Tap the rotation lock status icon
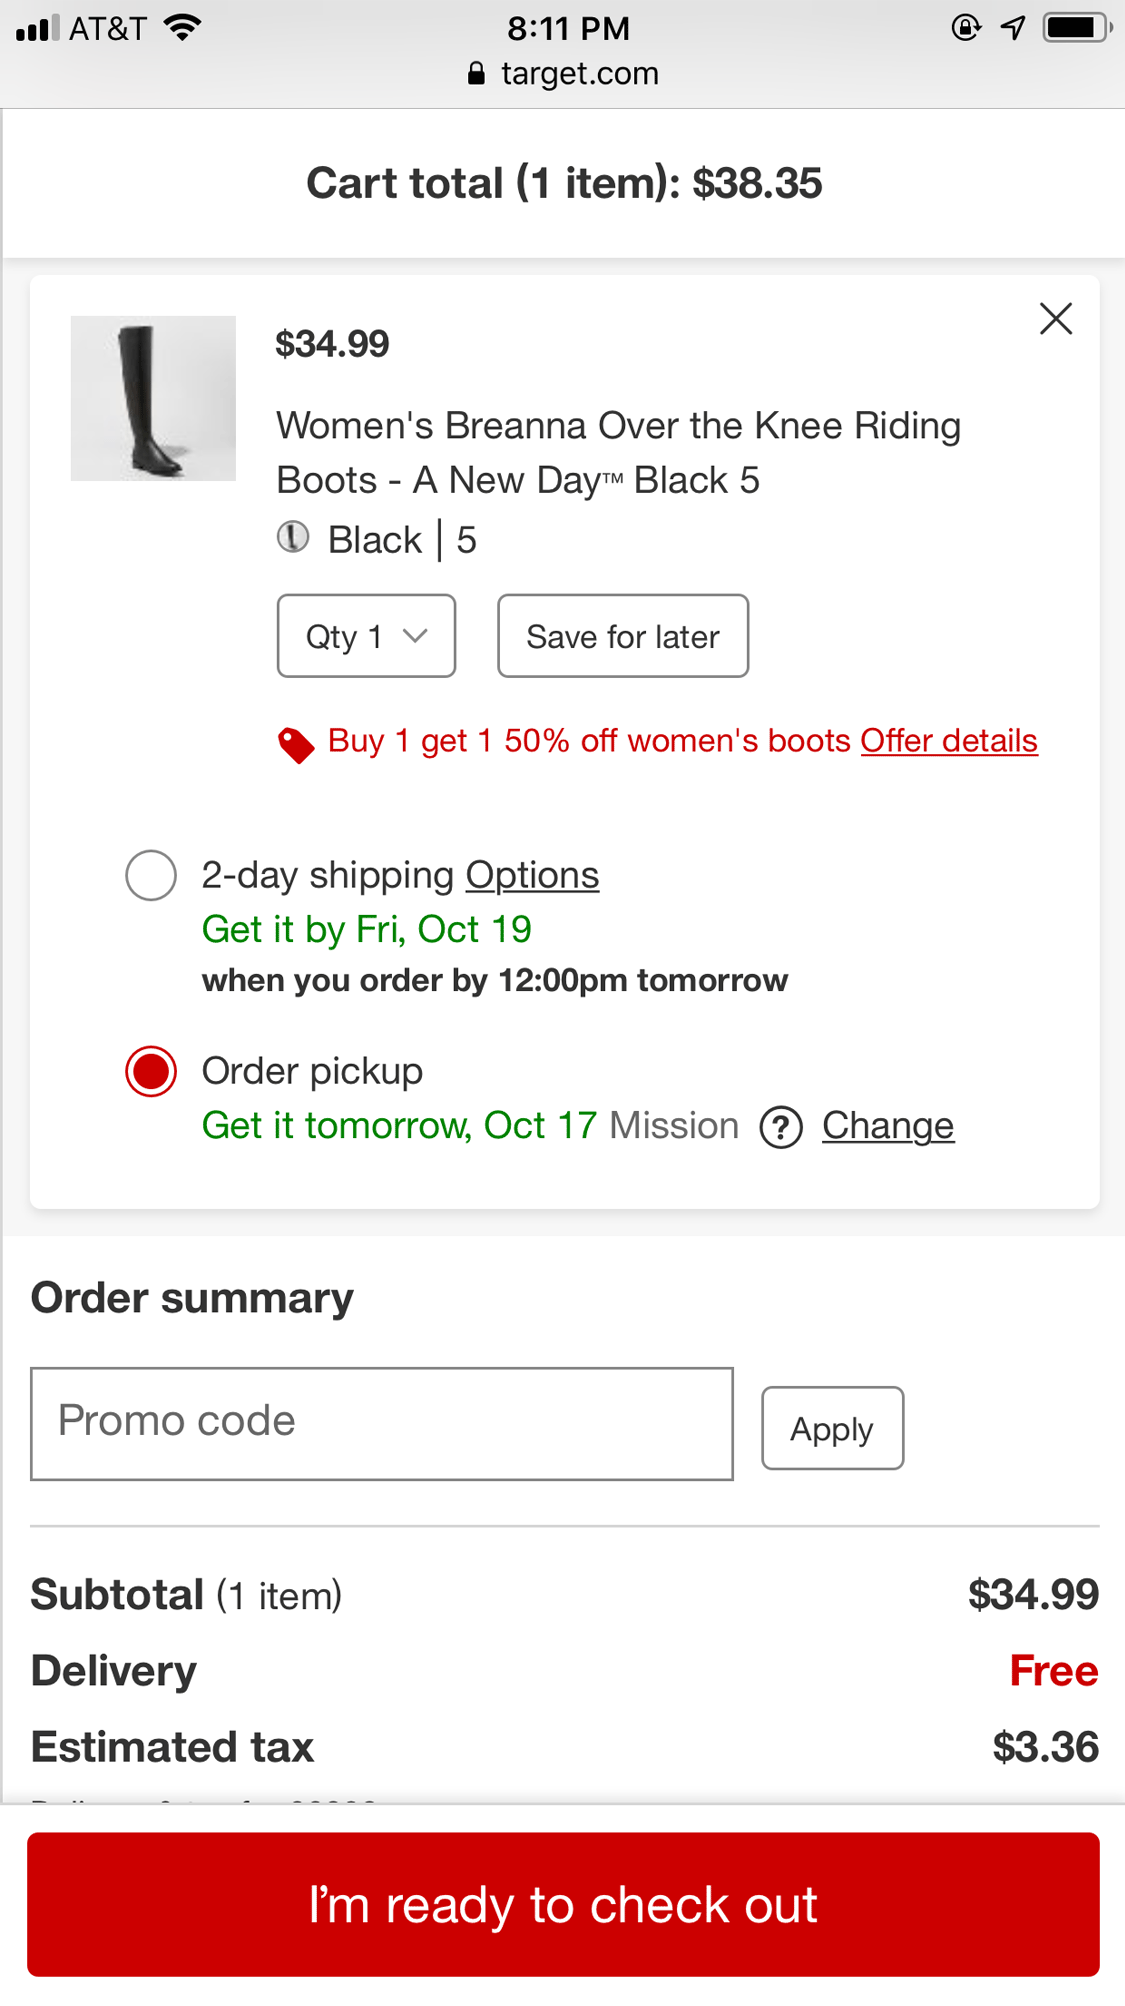 [x=965, y=28]
